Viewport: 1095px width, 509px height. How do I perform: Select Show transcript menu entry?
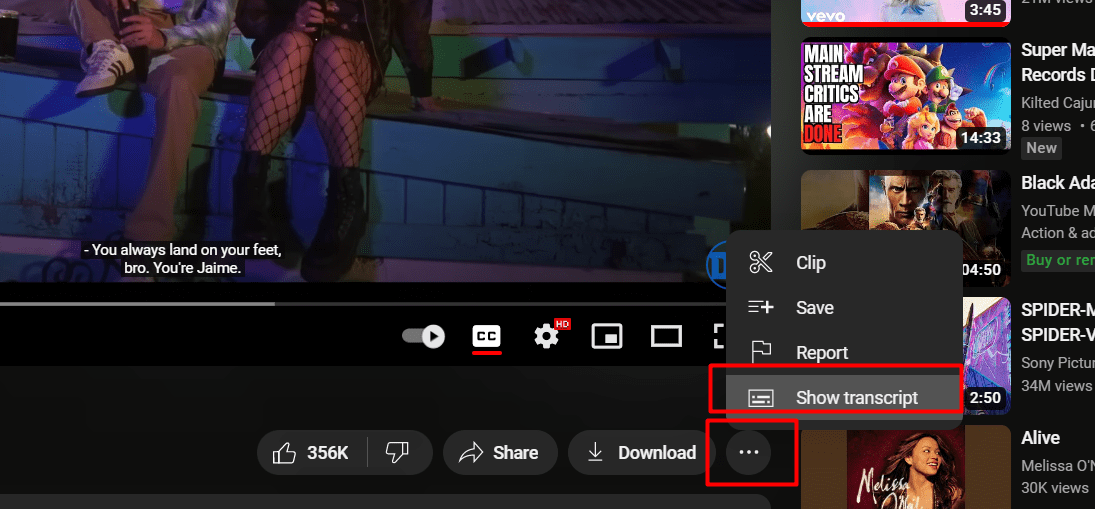click(x=844, y=397)
